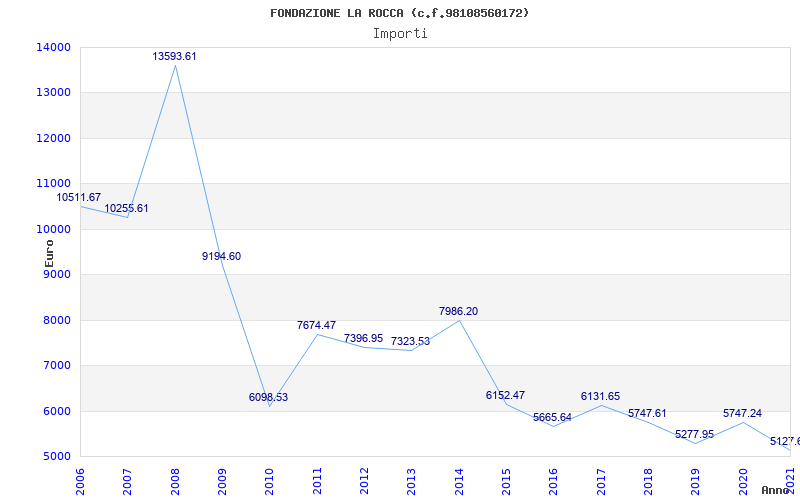The height and width of the screenshot is (500, 800).
Task: Click y-axis tick 7000
Action: pyautogui.click(x=56, y=366)
